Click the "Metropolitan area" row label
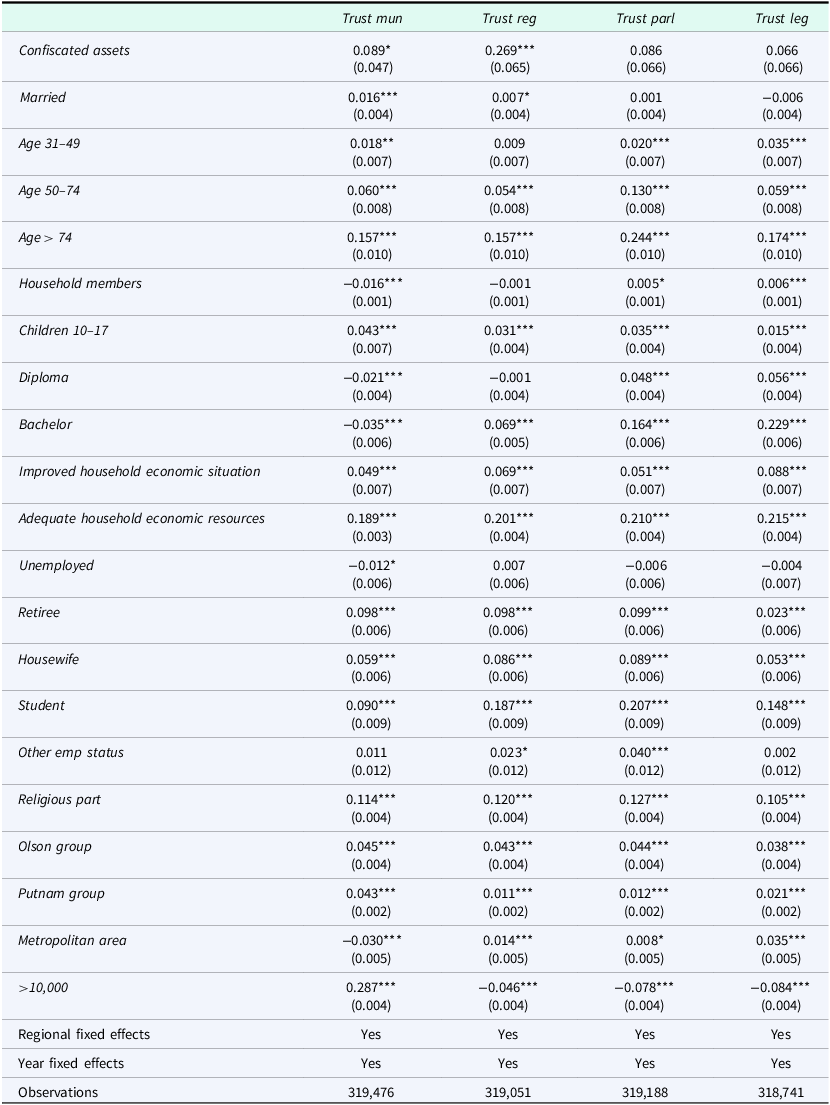 (73, 940)
